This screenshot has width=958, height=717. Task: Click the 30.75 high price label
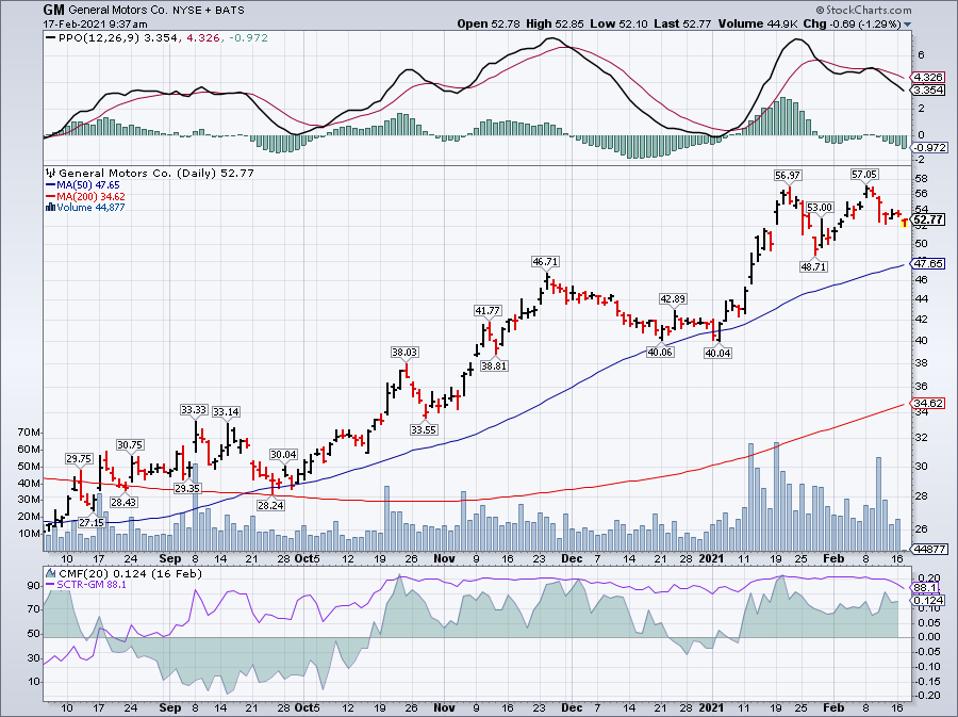130,445
